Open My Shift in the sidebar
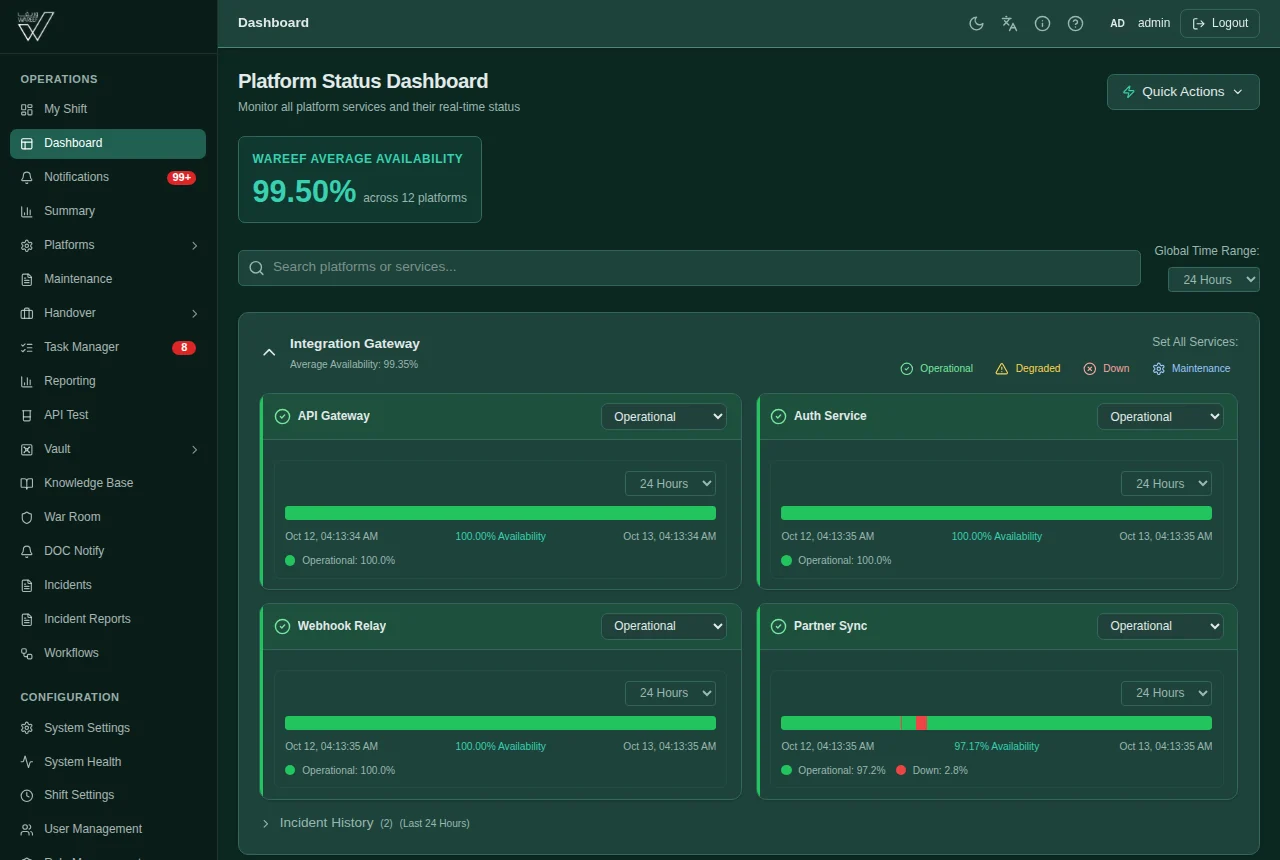This screenshot has width=1280, height=860. point(108,109)
